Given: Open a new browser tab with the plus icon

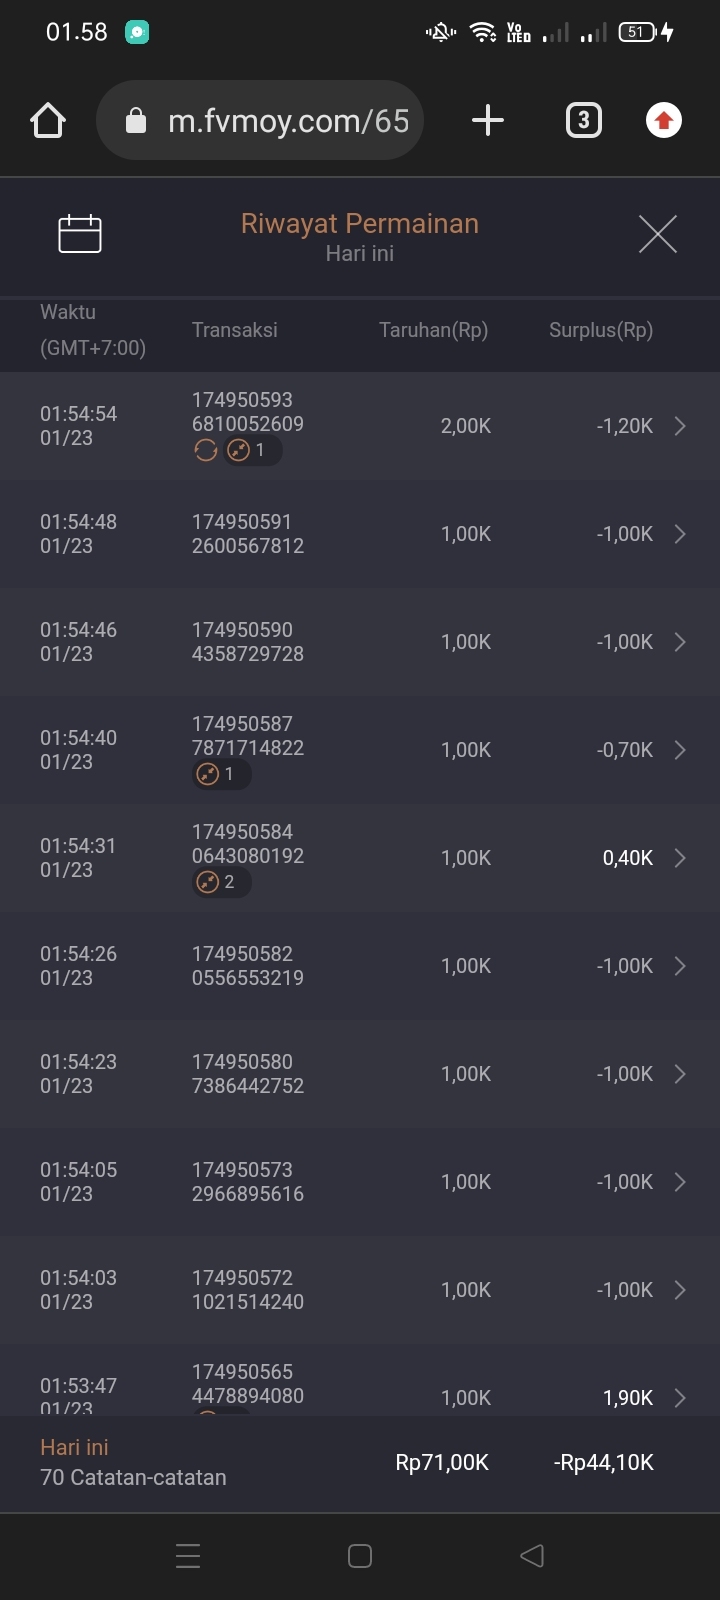Looking at the screenshot, I should pyautogui.click(x=487, y=121).
